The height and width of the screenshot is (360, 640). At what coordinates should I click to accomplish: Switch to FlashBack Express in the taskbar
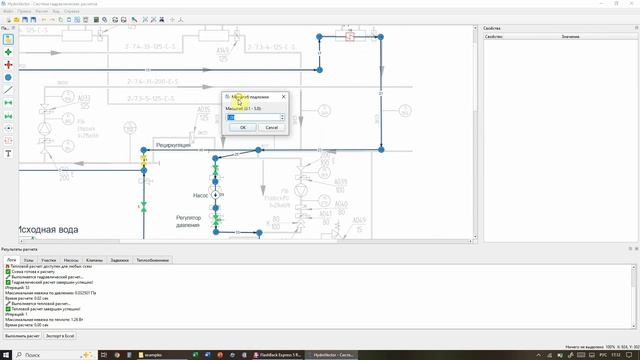(278, 355)
